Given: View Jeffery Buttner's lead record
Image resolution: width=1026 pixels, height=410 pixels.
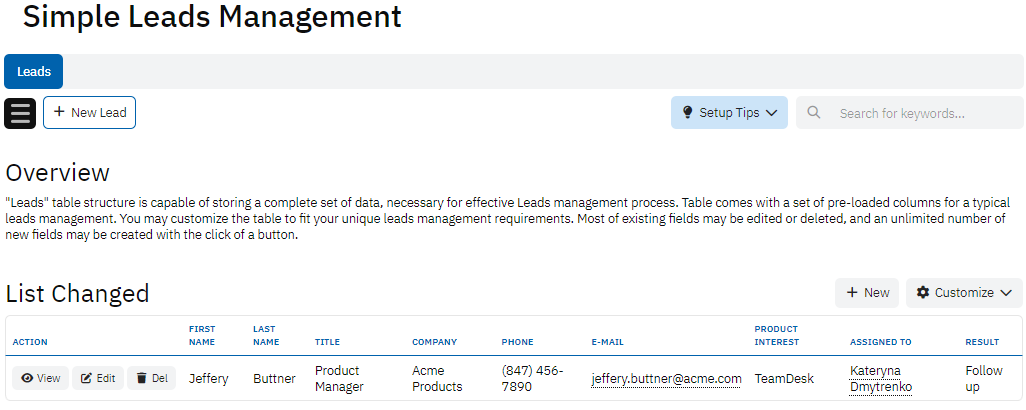Looking at the screenshot, I should coord(41,378).
